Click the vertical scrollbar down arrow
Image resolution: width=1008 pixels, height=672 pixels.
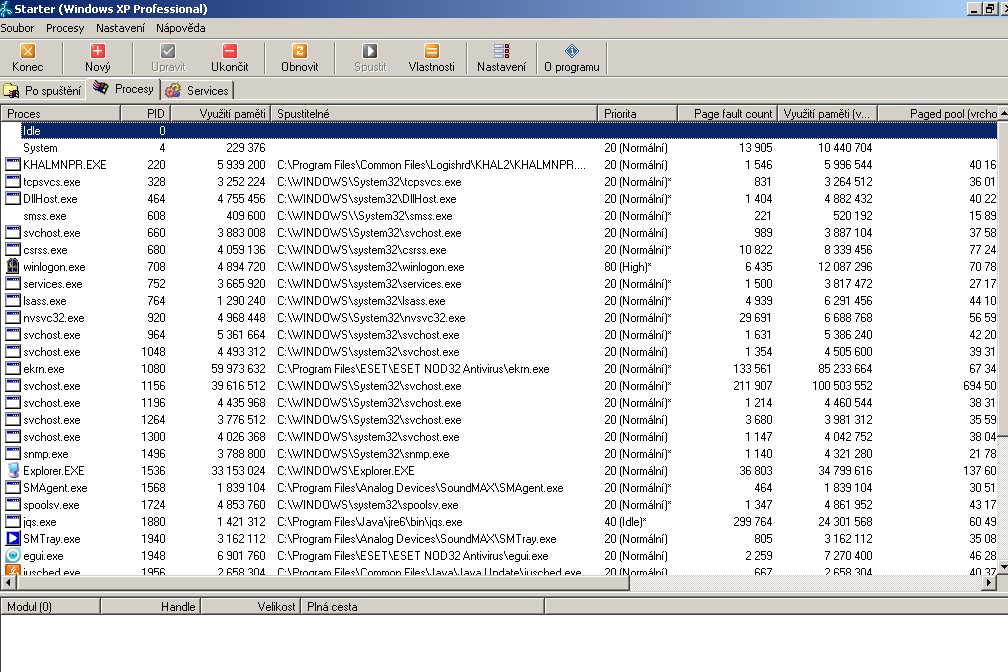click(1001, 565)
